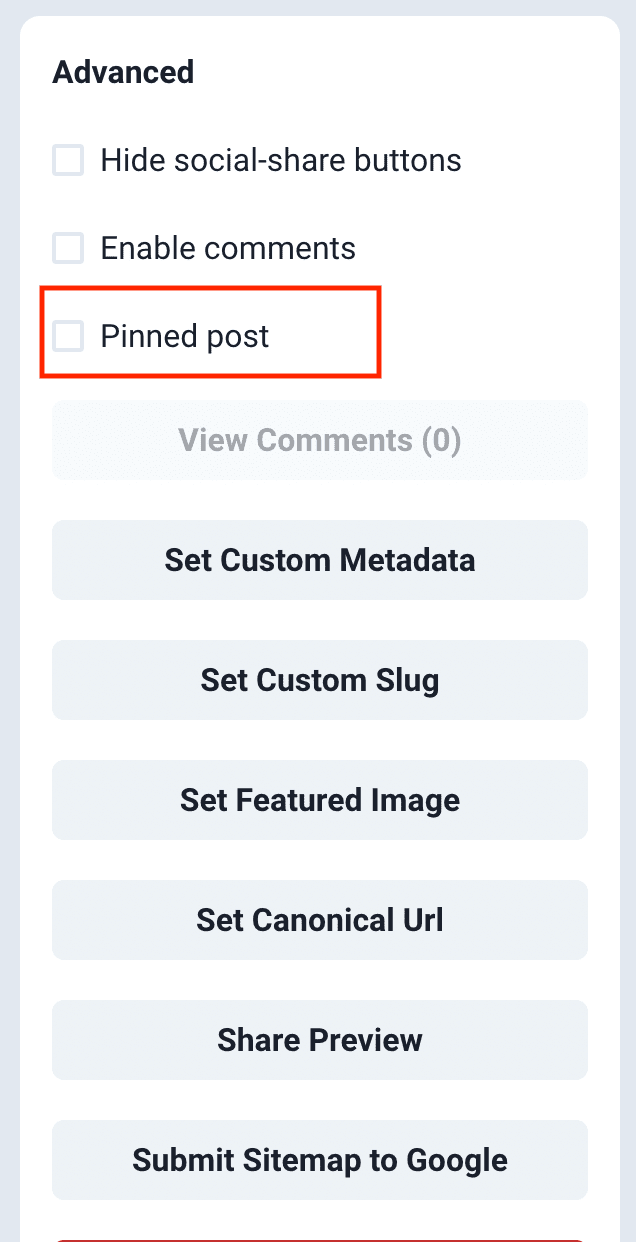Tick the Enable comments checkbox

pos(68,248)
